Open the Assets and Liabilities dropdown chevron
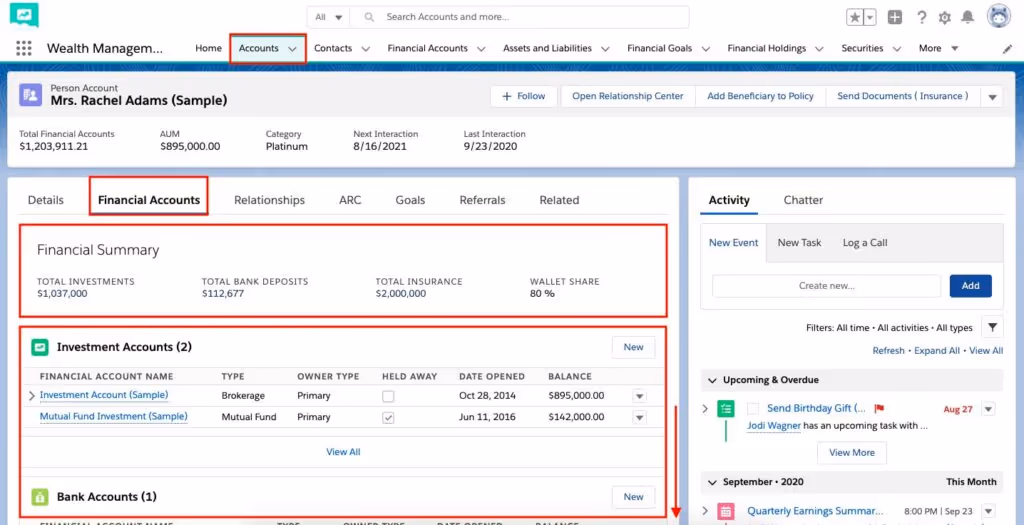Image resolution: width=1024 pixels, height=525 pixels. click(605, 48)
